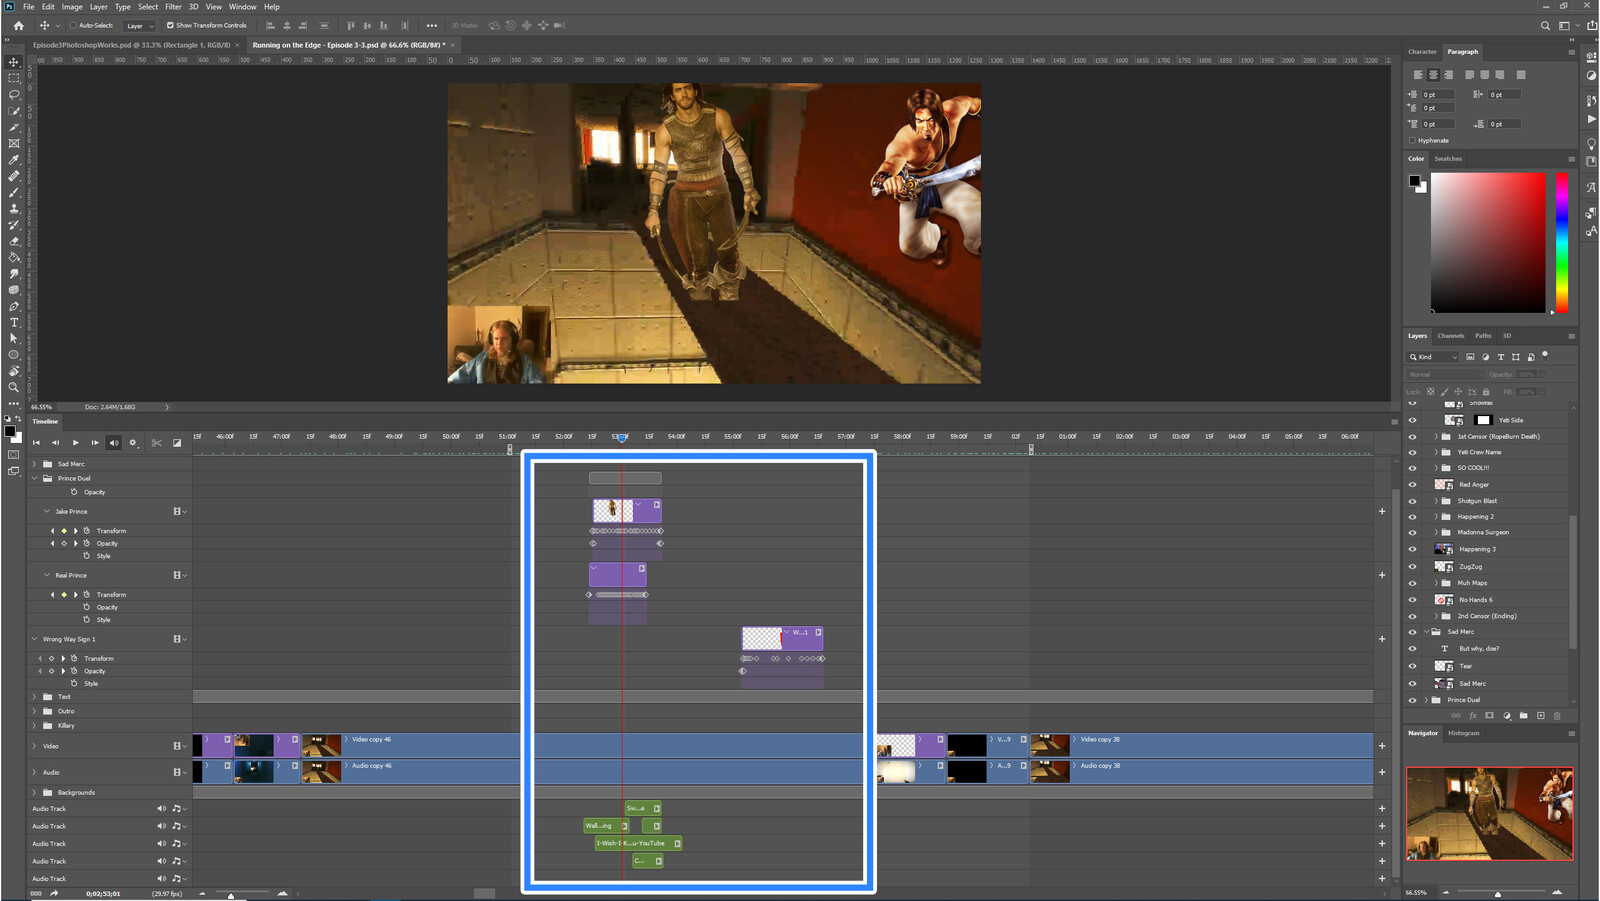Collapse the Prince Duel timeline group
This screenshot has width=1600, height=901.
tap(35, 478)
